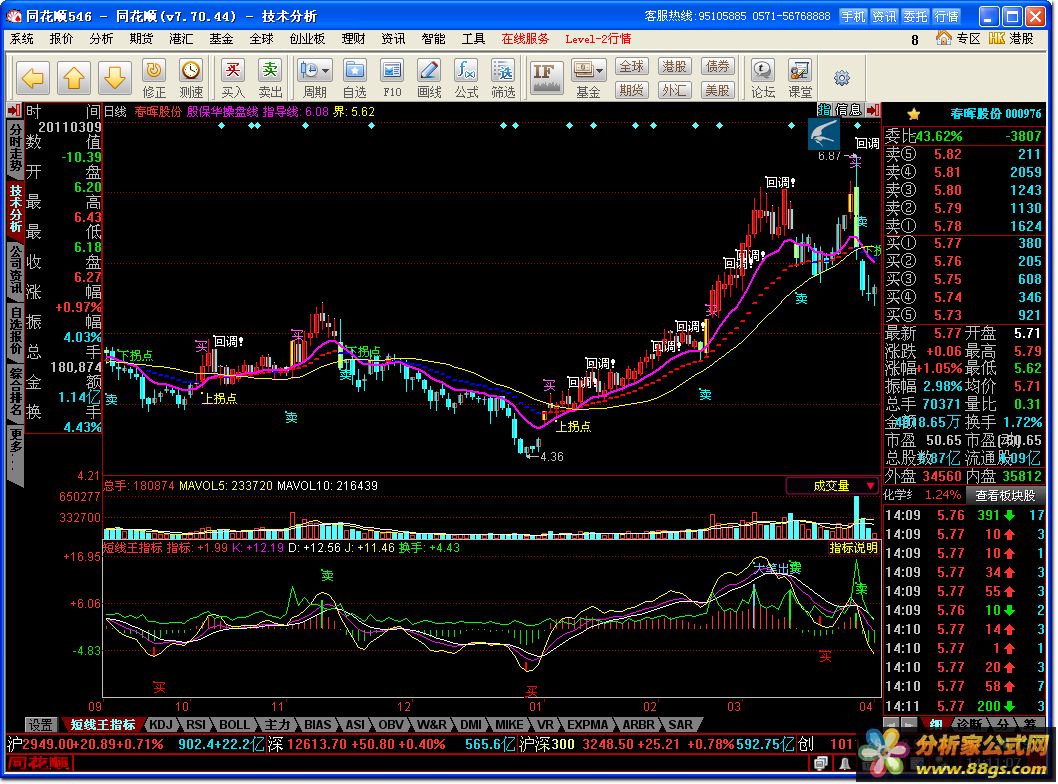Click the 债券 toolbar button
The image size is (1058, 784).
717,67
